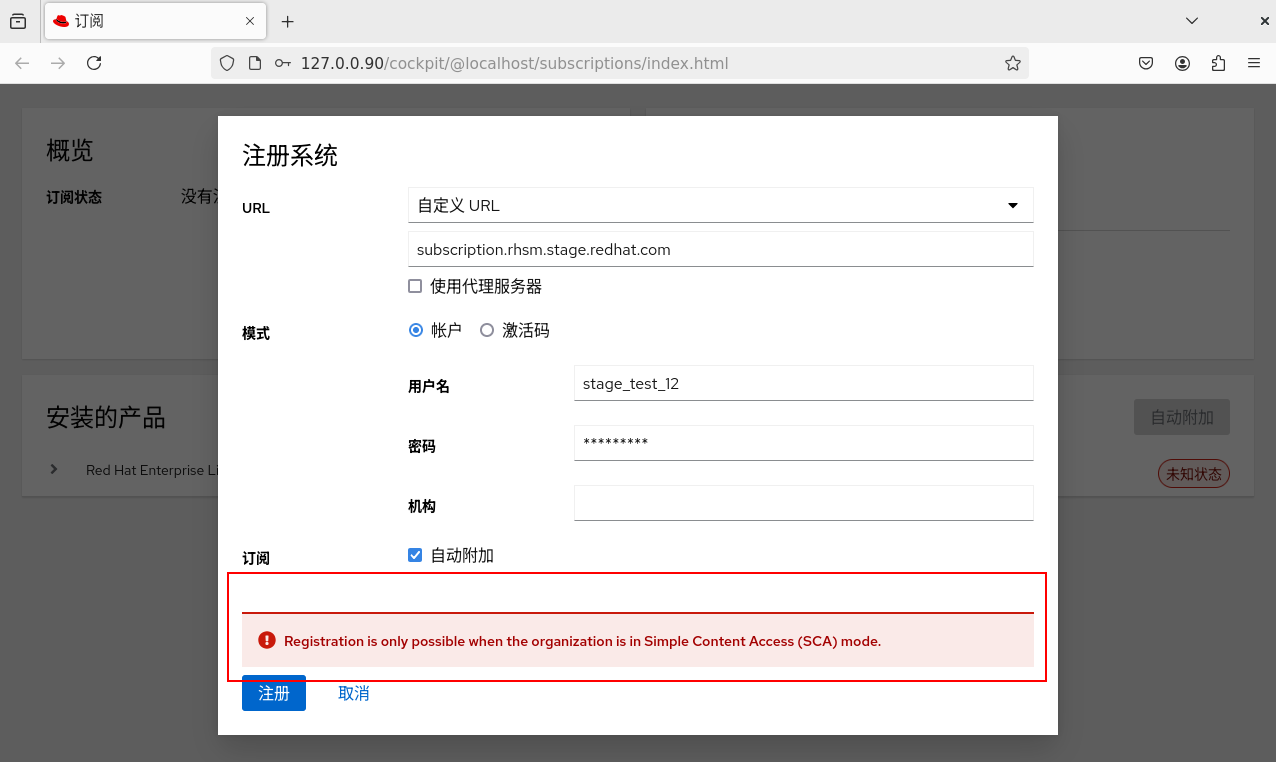
Task: Select the 帐户 radio button
Action: coord(416,330)
